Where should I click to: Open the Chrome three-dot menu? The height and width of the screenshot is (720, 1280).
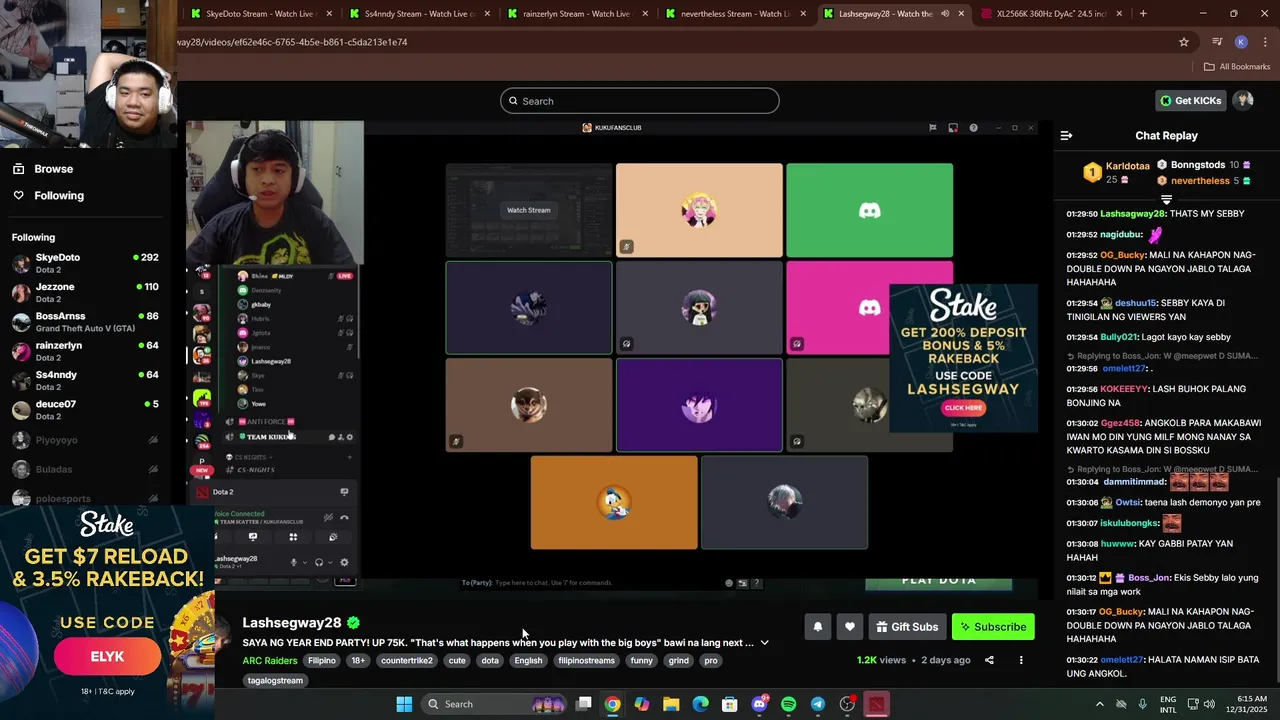(1264, 42)
